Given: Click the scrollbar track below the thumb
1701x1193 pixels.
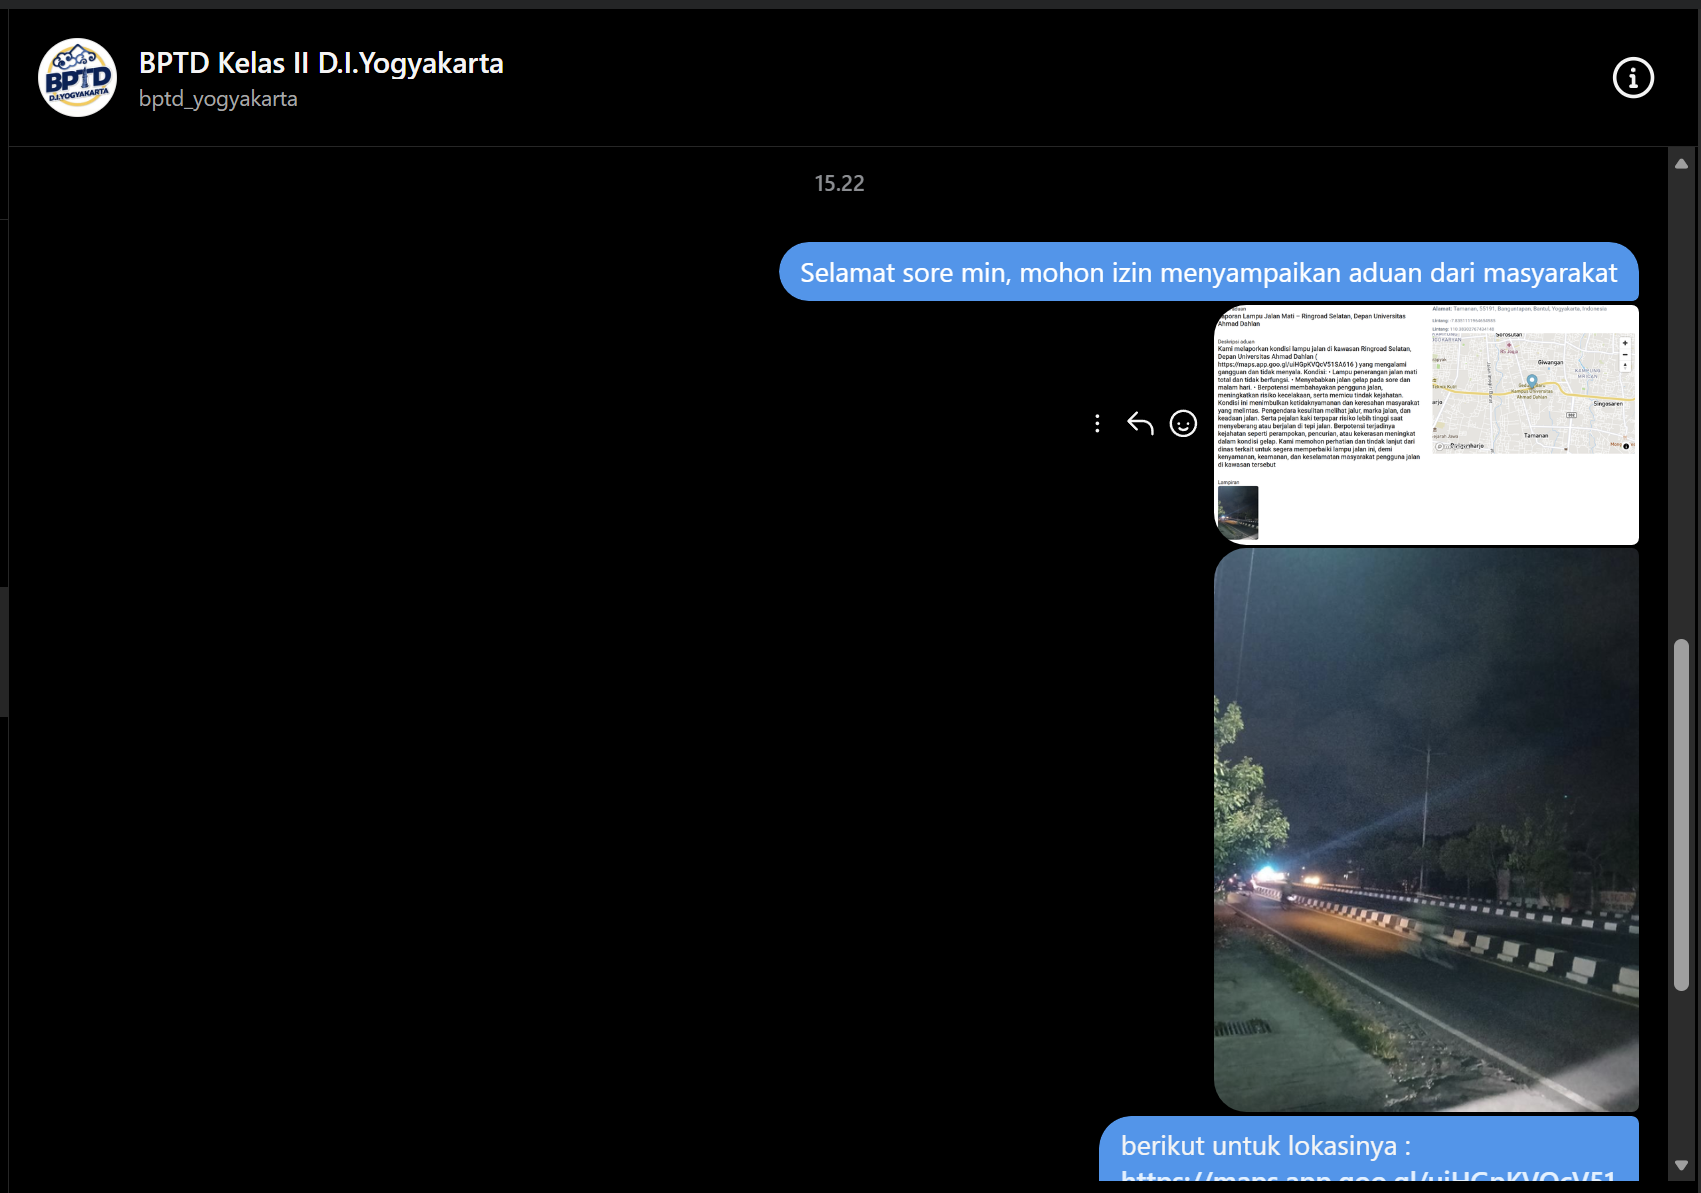Looking at the screenshot, I should (1681, 1070).
